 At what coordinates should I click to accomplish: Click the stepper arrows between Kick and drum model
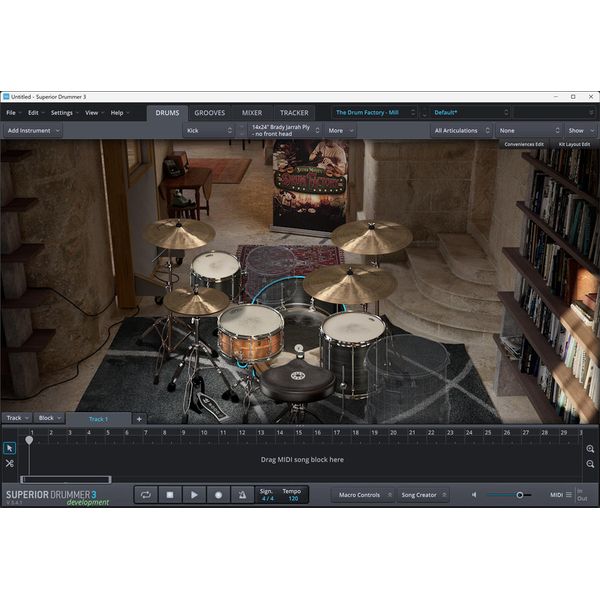241,130
